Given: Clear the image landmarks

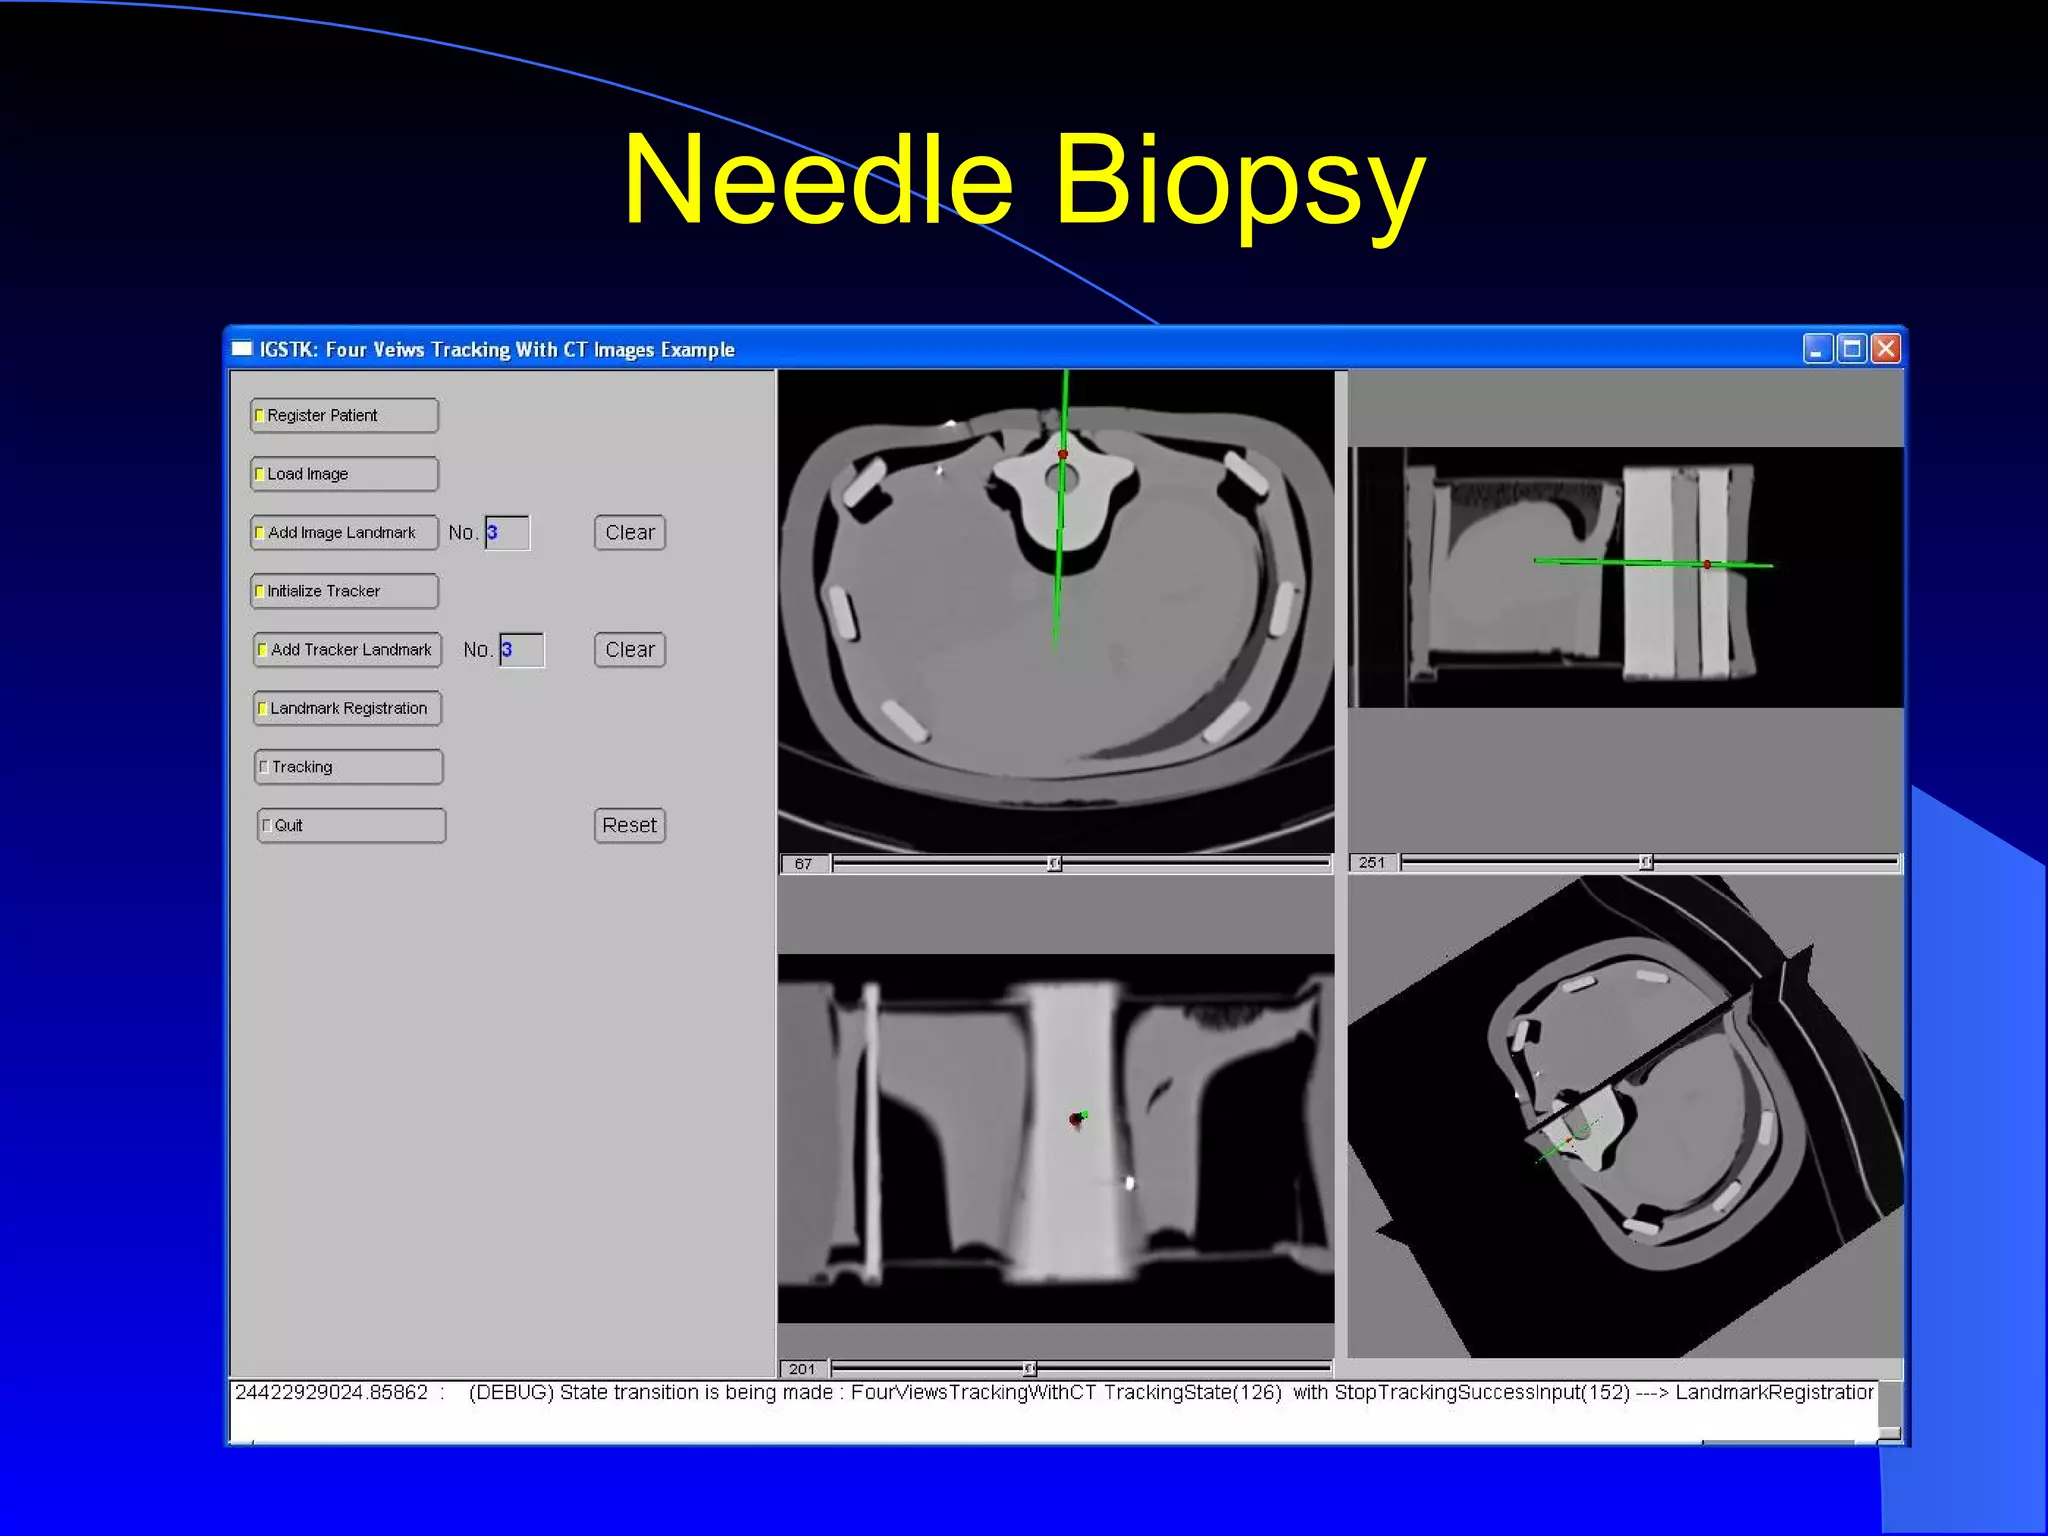Looking at the screenshot, I should pyautogui.click(x=629, y=533).
